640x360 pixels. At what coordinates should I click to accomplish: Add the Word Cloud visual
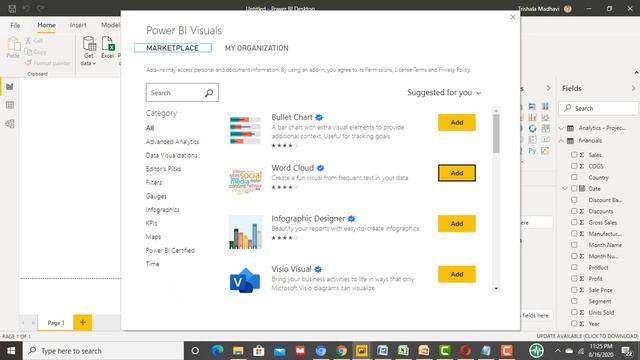(x=457, y=173)
